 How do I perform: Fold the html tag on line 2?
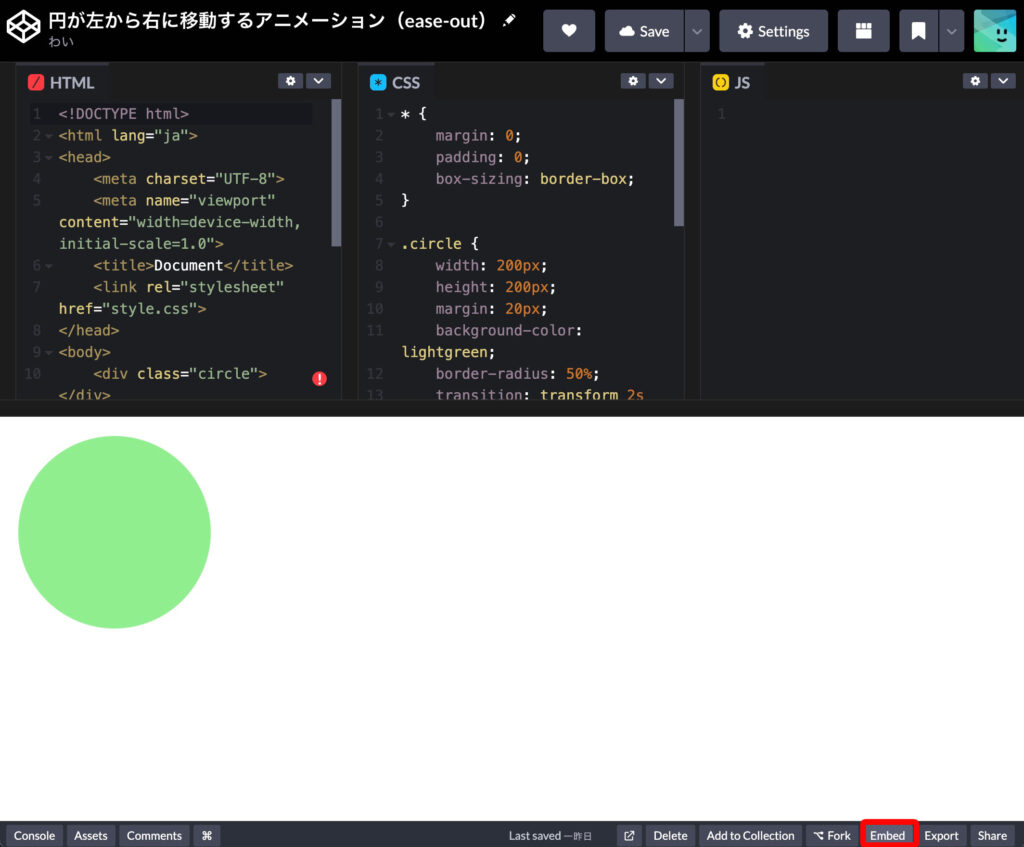click(49, 136)
